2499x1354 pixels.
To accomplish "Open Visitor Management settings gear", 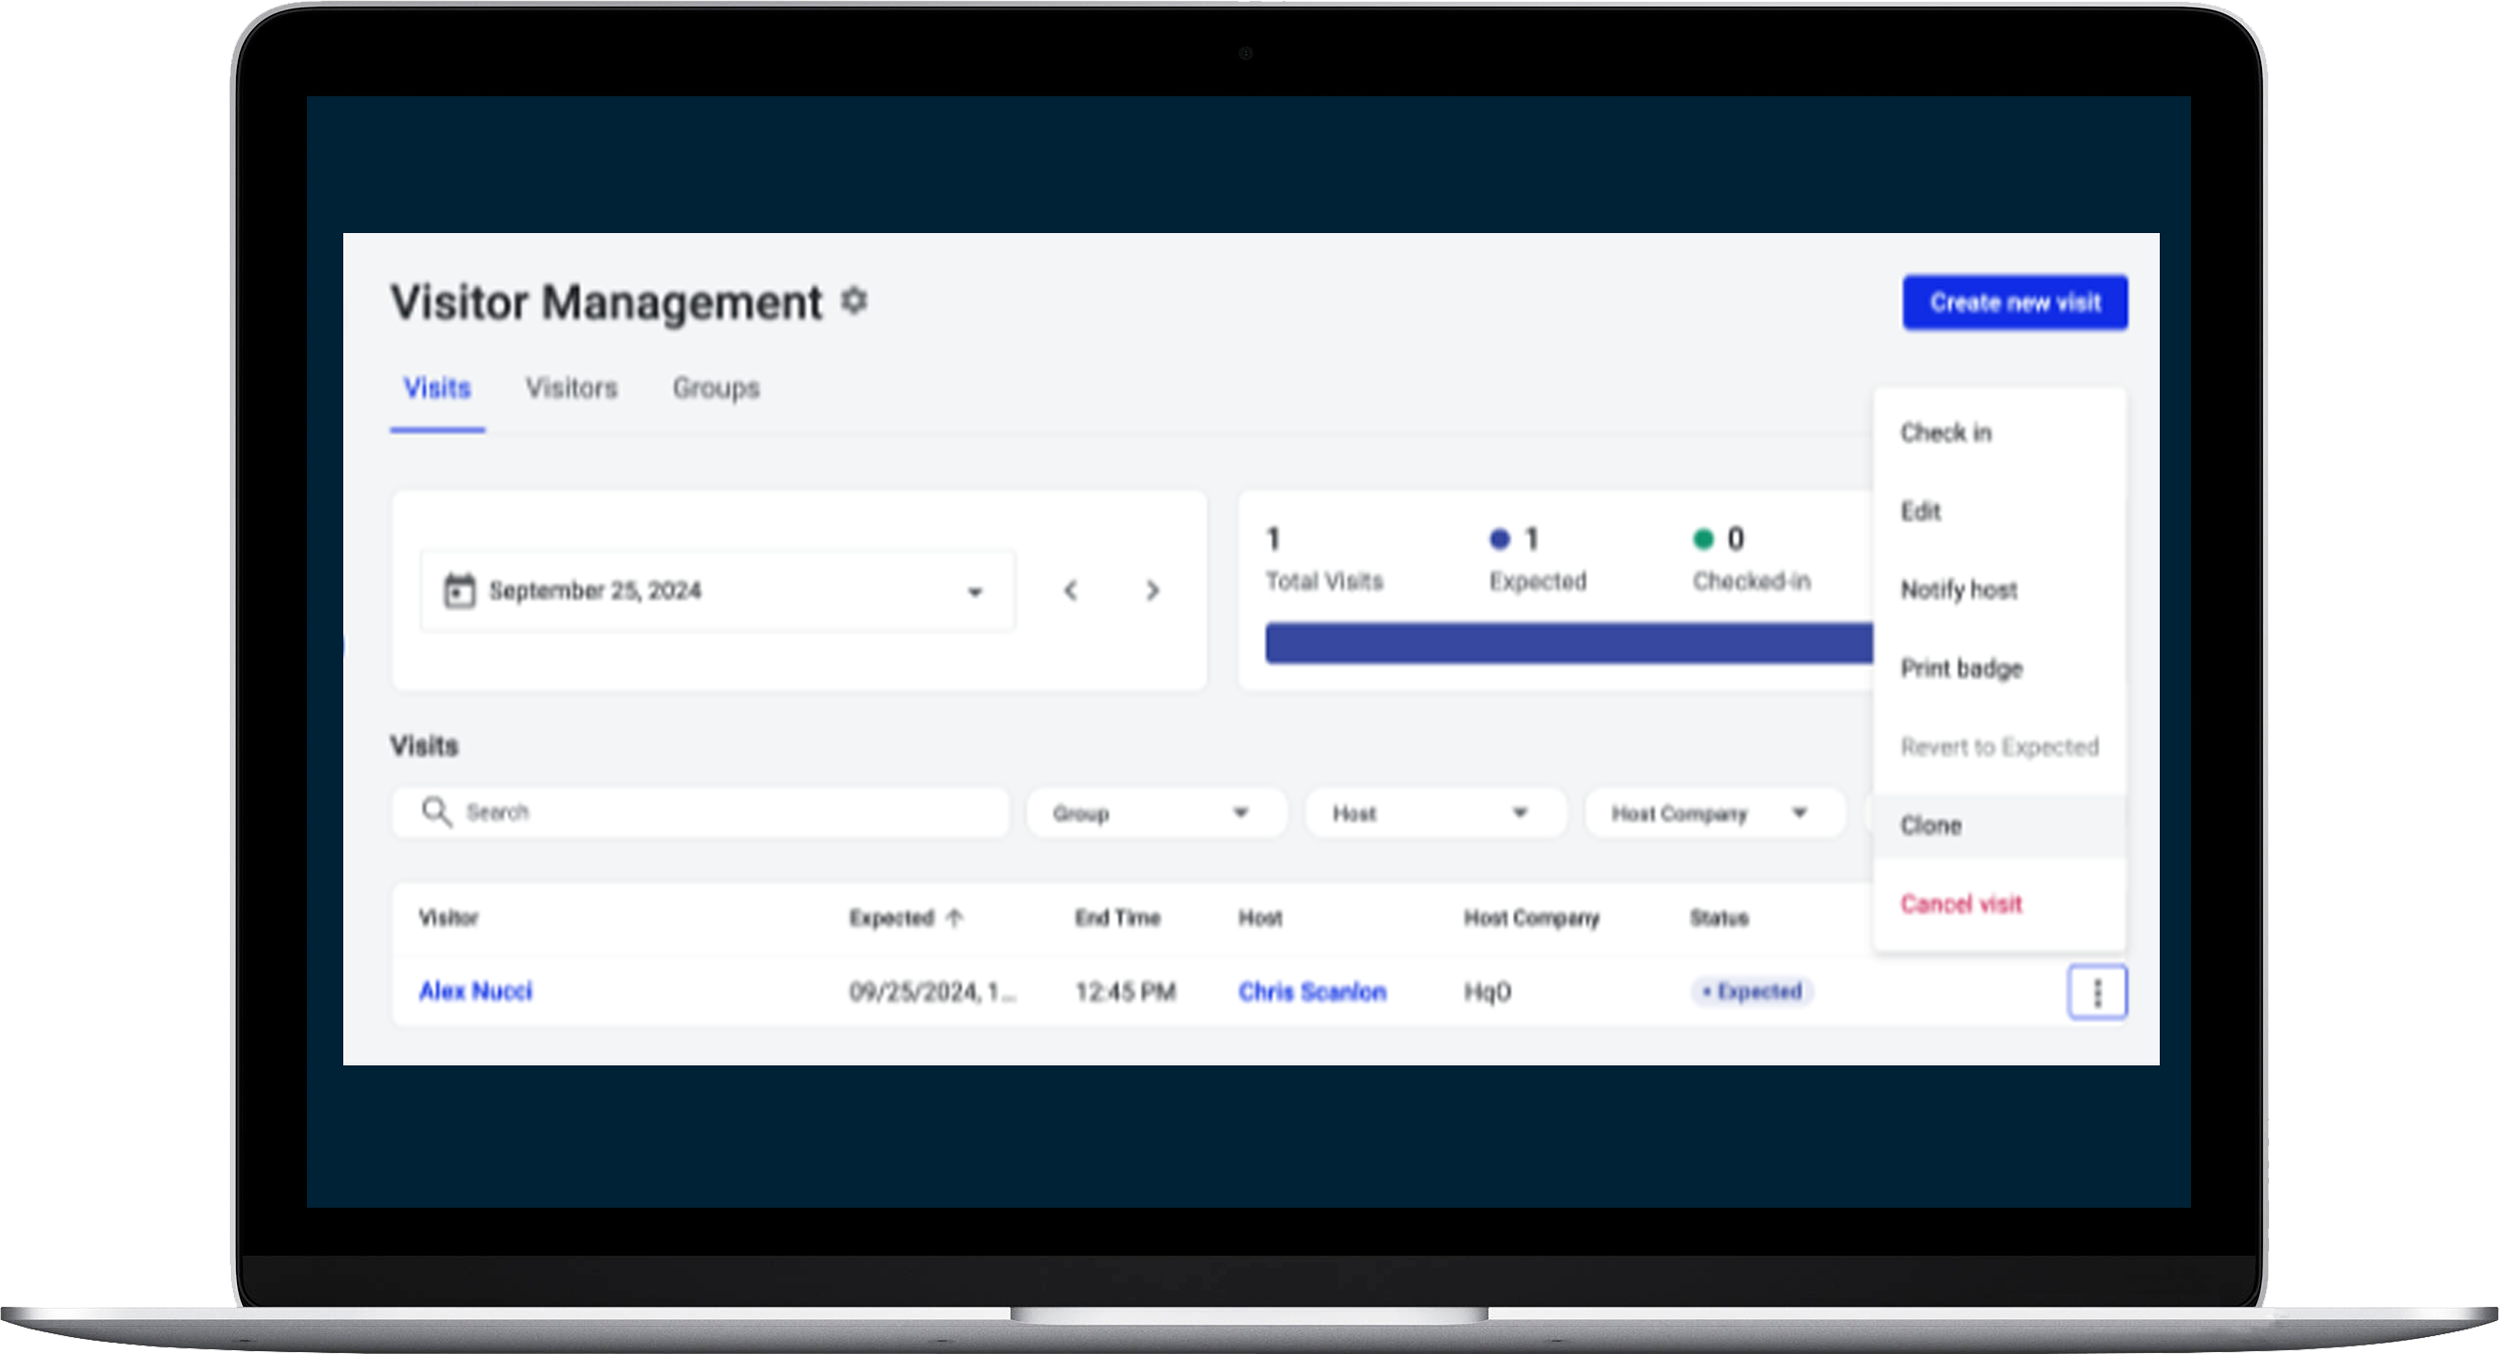I will coord(853,301).
